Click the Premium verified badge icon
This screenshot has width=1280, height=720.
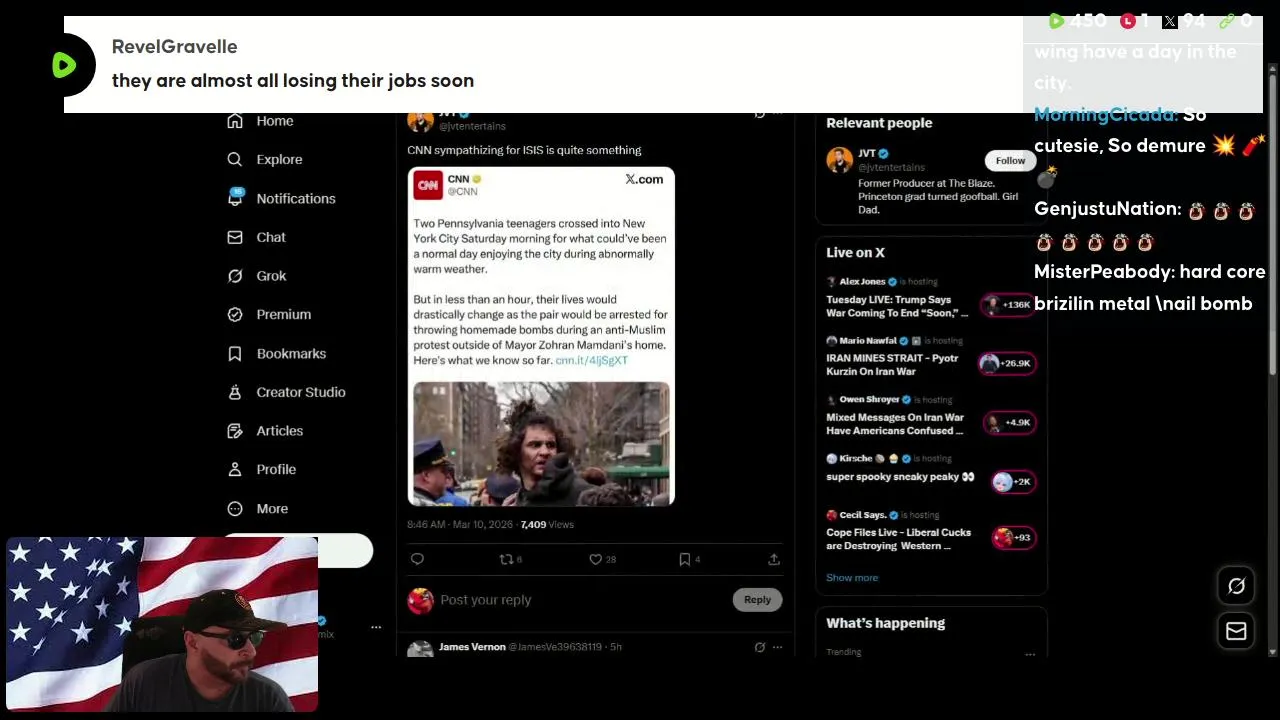[x=235, y=314]
